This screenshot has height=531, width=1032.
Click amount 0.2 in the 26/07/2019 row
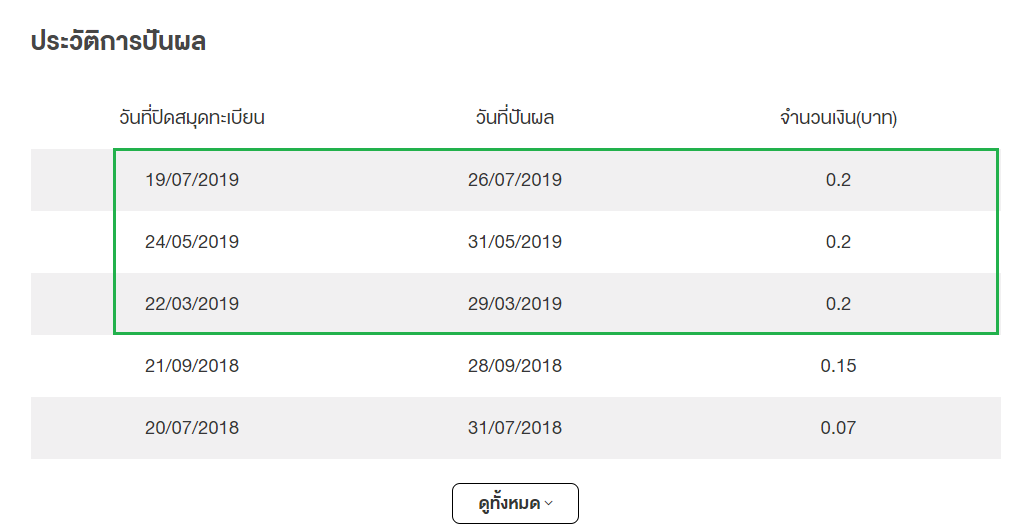coord(838,180)
